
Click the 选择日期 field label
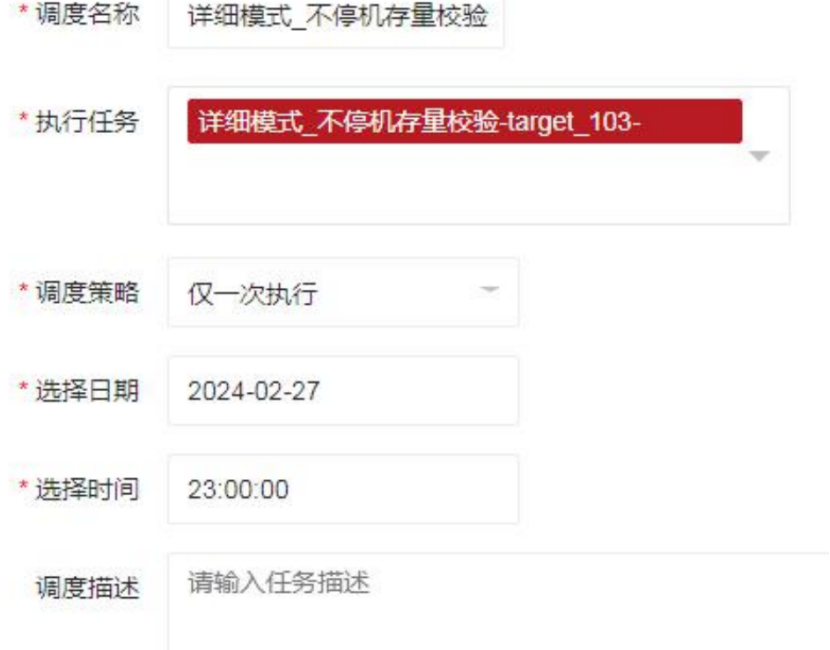[87, 391]
